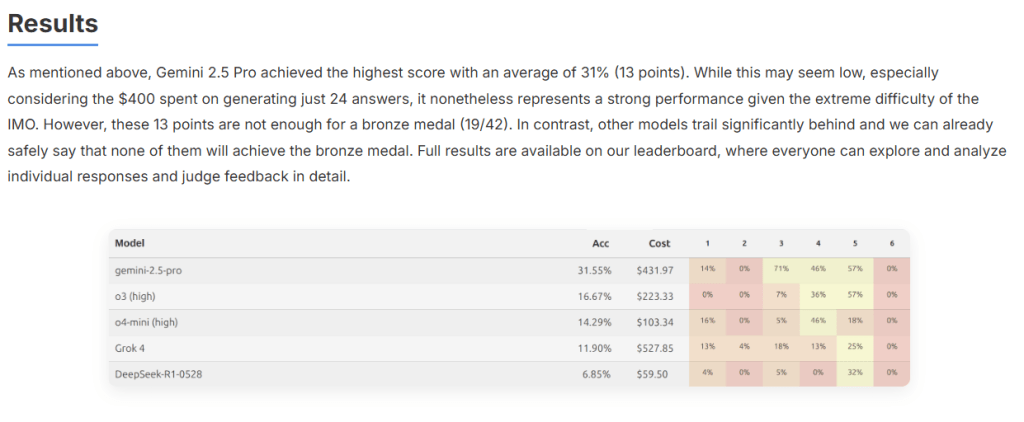Click the 16.67% accuracy value
The width and height of the screenshot is (1024, 422).
pos(594,296)
